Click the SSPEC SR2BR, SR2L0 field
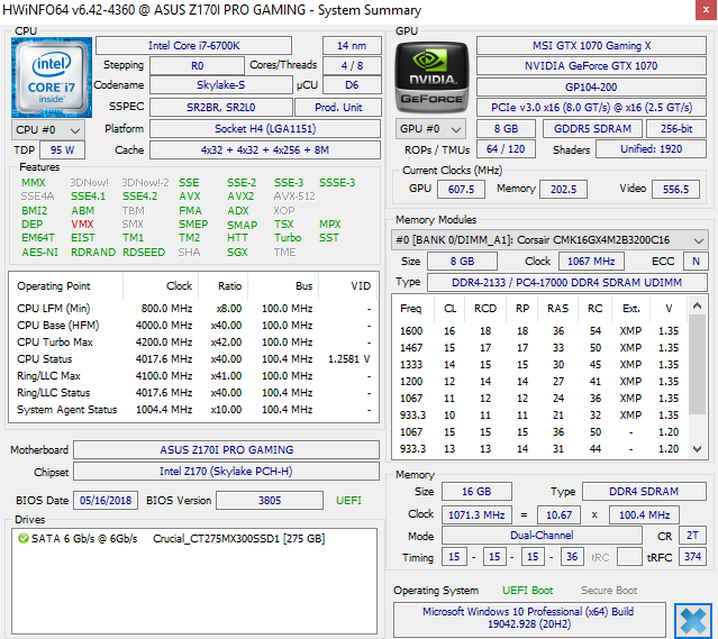This screenshot has height=639, width=718. coord(221,107)
